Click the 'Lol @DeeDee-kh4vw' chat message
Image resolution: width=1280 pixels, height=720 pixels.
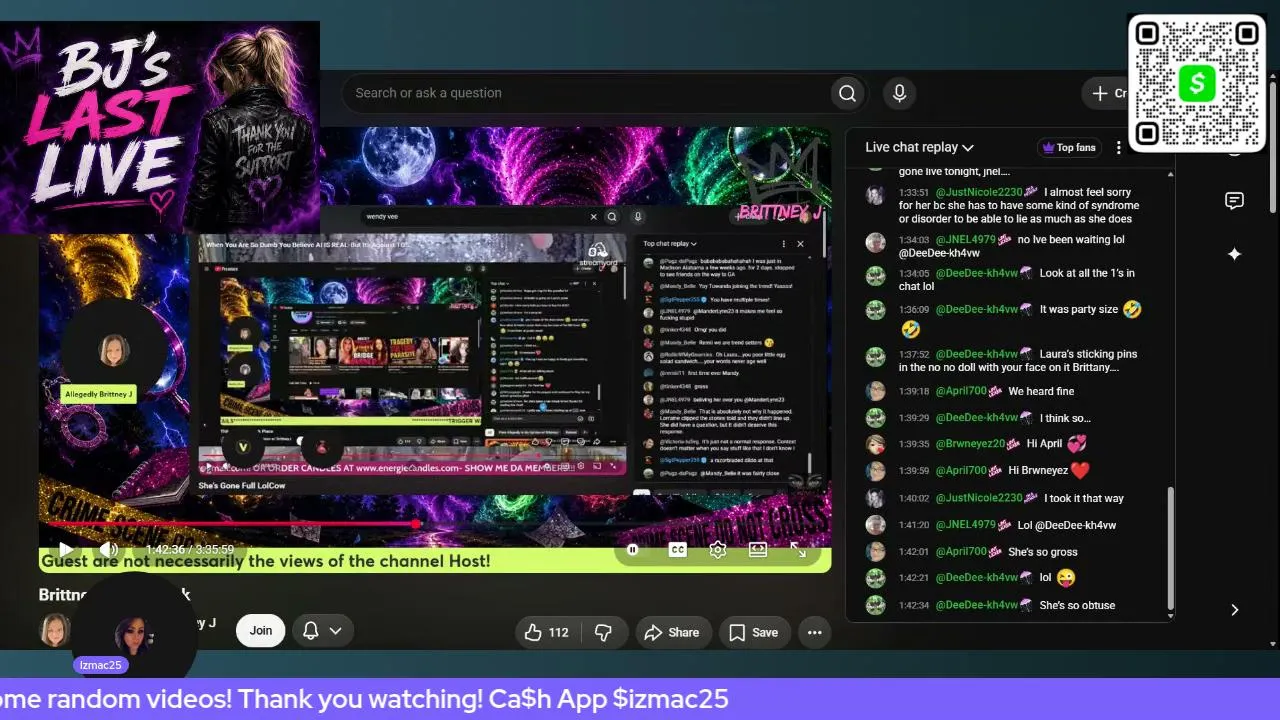1067,525
